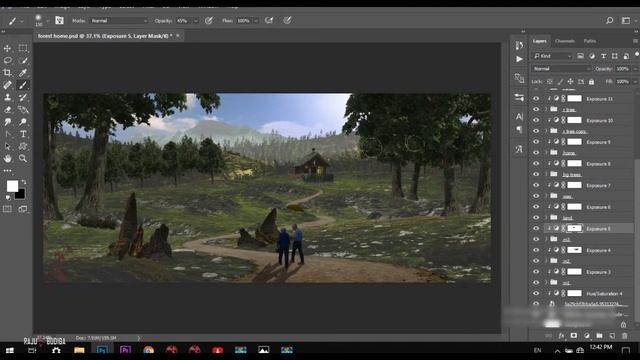Open the Character panel icon
This screenshot has width=640, height=360.
tap(519, 117)
